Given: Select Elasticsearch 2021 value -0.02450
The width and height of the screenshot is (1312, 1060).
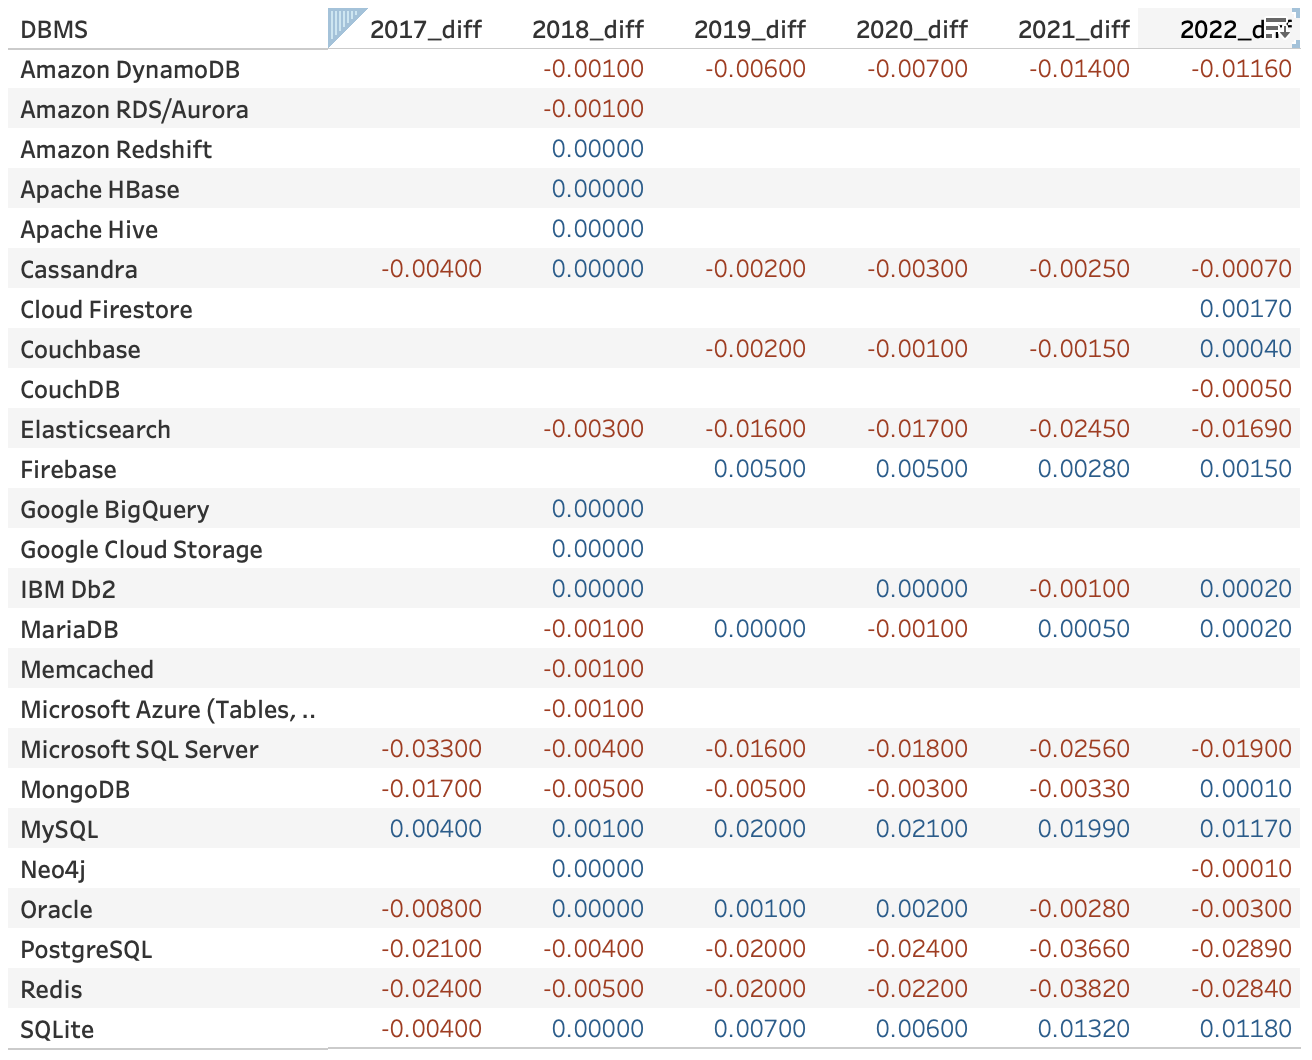Looking at the screenshot, I should [1079, 429].
